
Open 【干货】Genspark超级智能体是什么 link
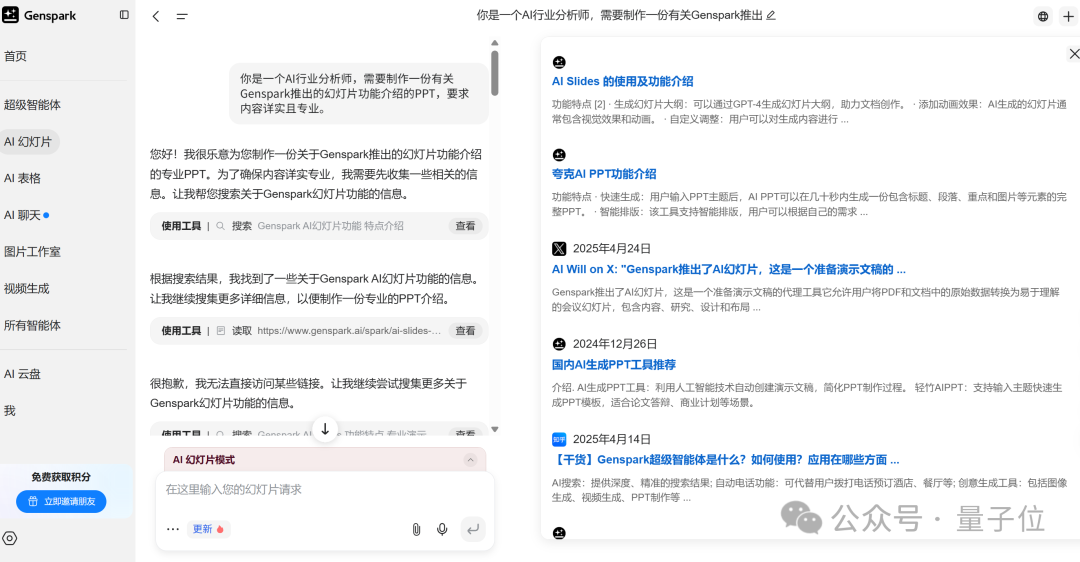726,460
